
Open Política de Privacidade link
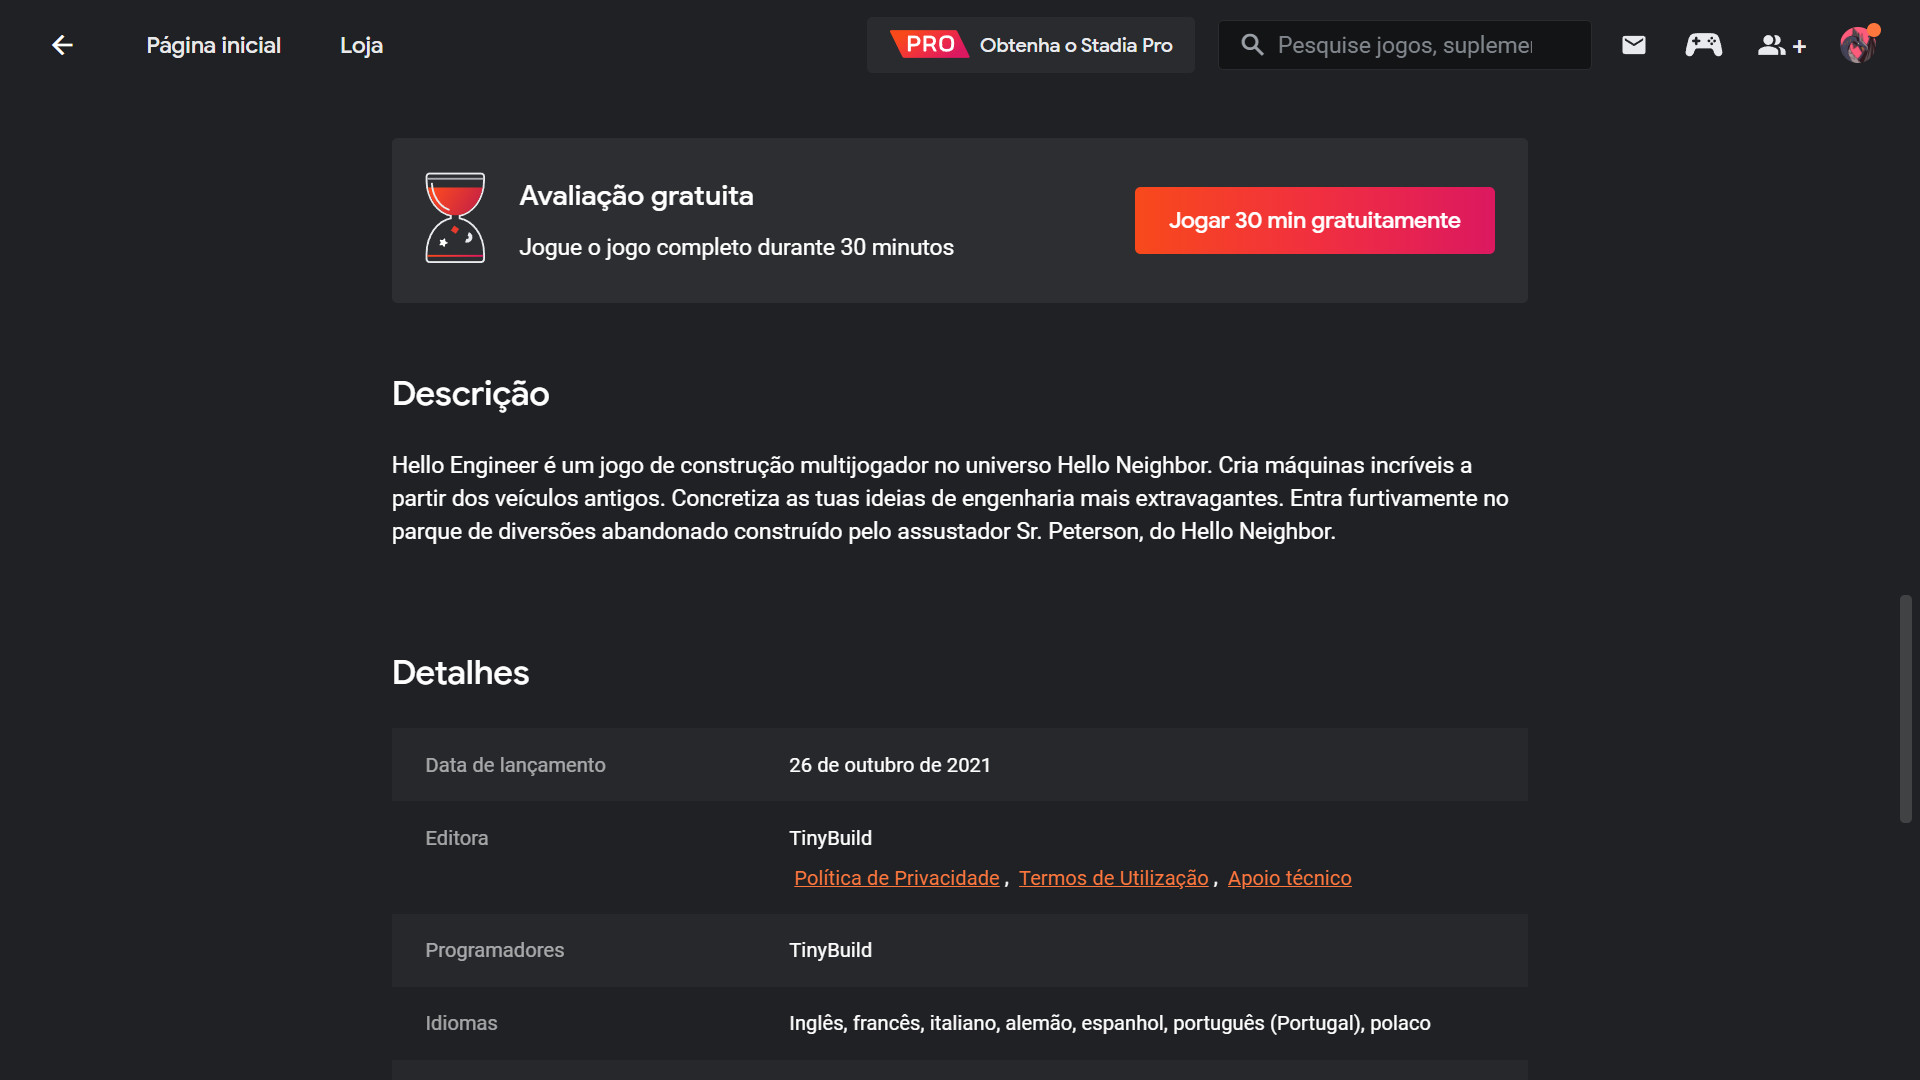click(x=896, y=878)
